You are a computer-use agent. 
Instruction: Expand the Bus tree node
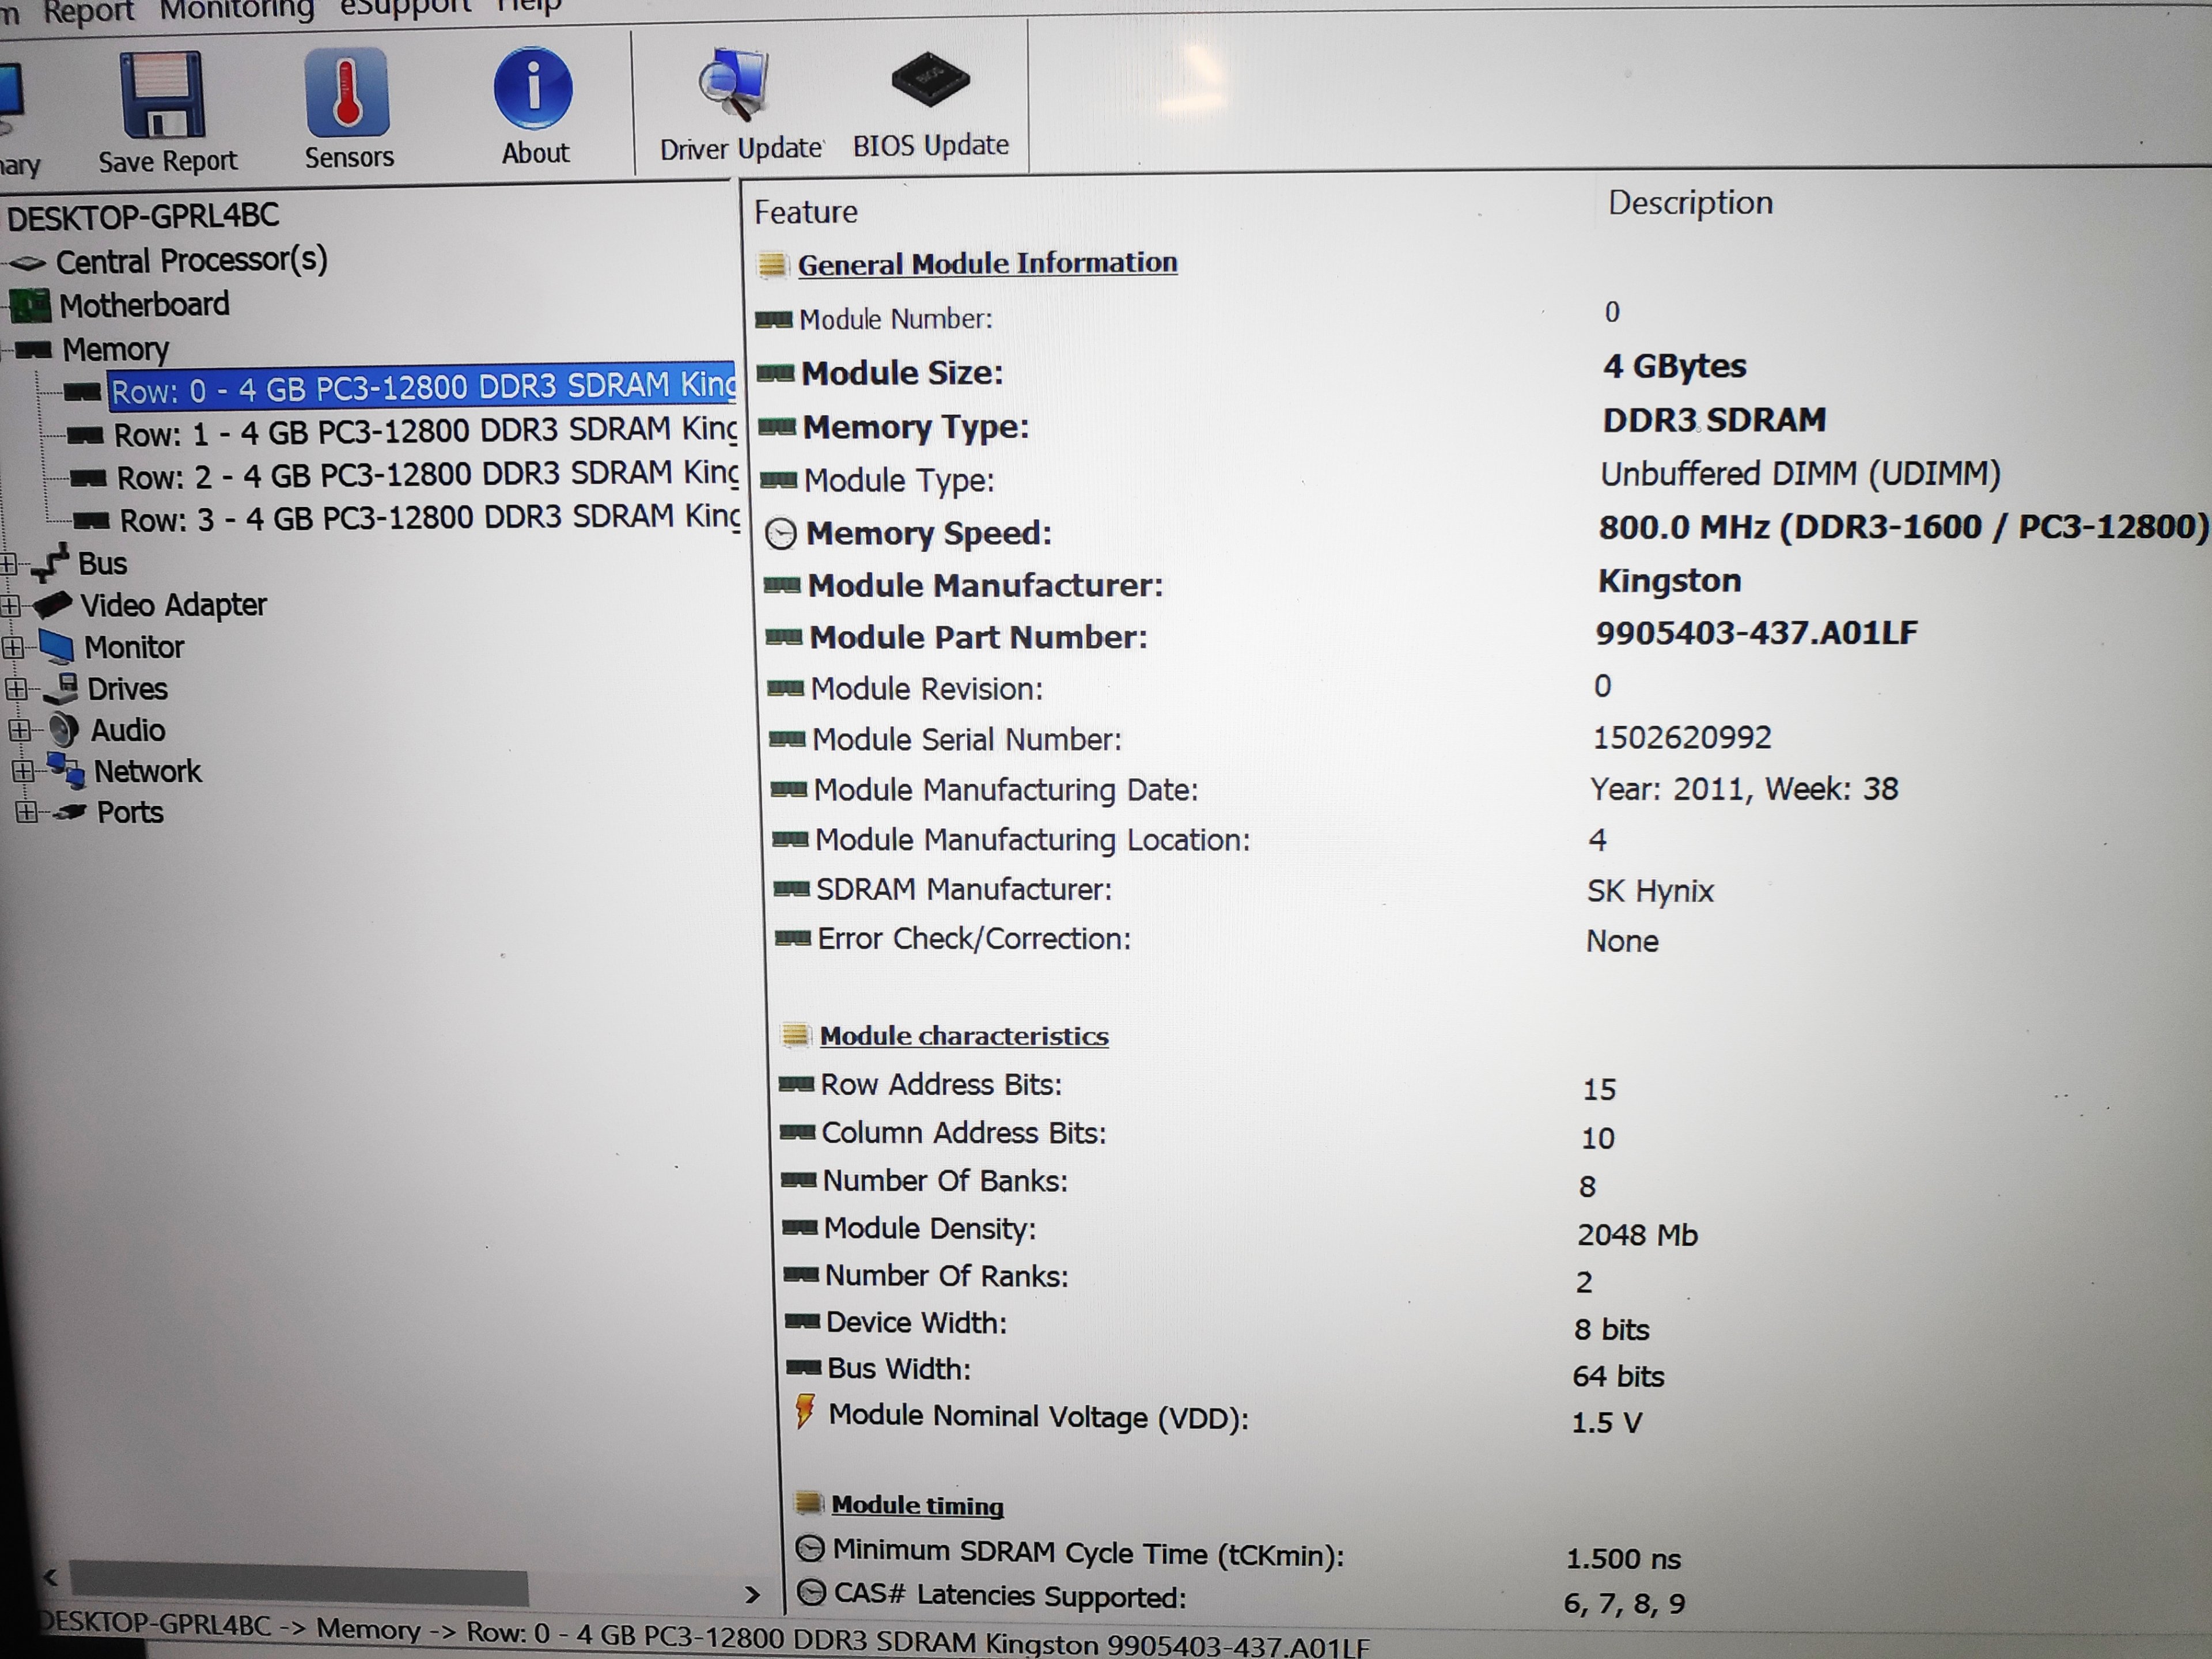tap(8, 564)
